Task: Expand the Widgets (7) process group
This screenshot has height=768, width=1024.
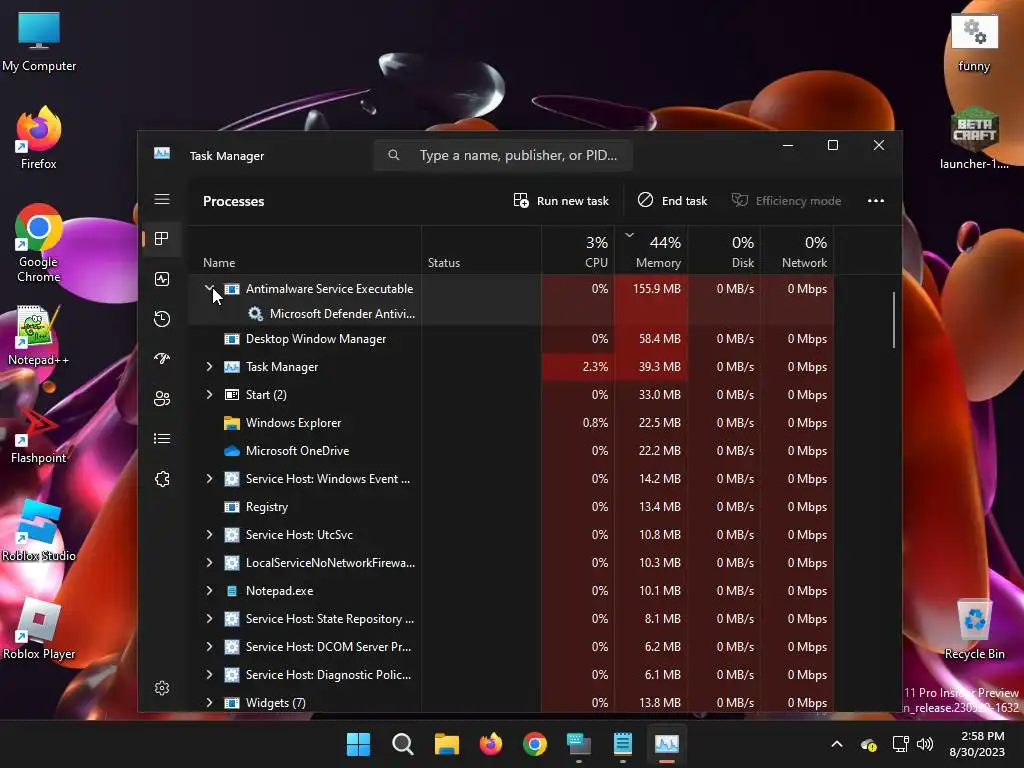Action: coord(209,703)
